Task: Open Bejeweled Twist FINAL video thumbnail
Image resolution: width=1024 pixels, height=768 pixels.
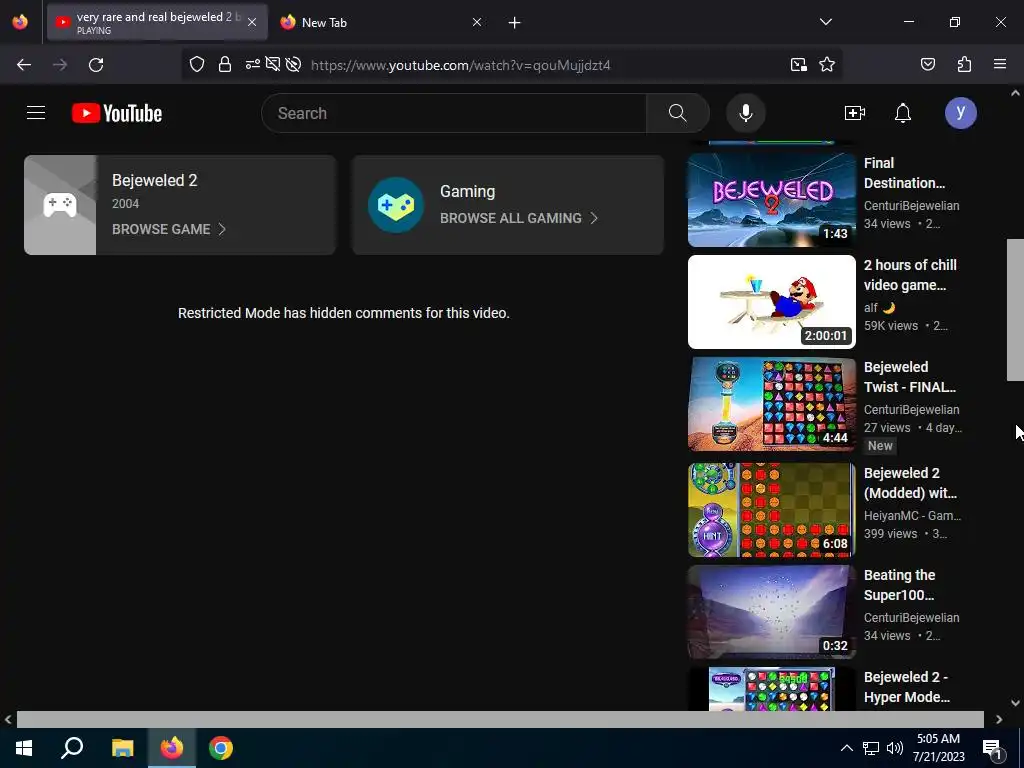Action: [x=771, y=404]
